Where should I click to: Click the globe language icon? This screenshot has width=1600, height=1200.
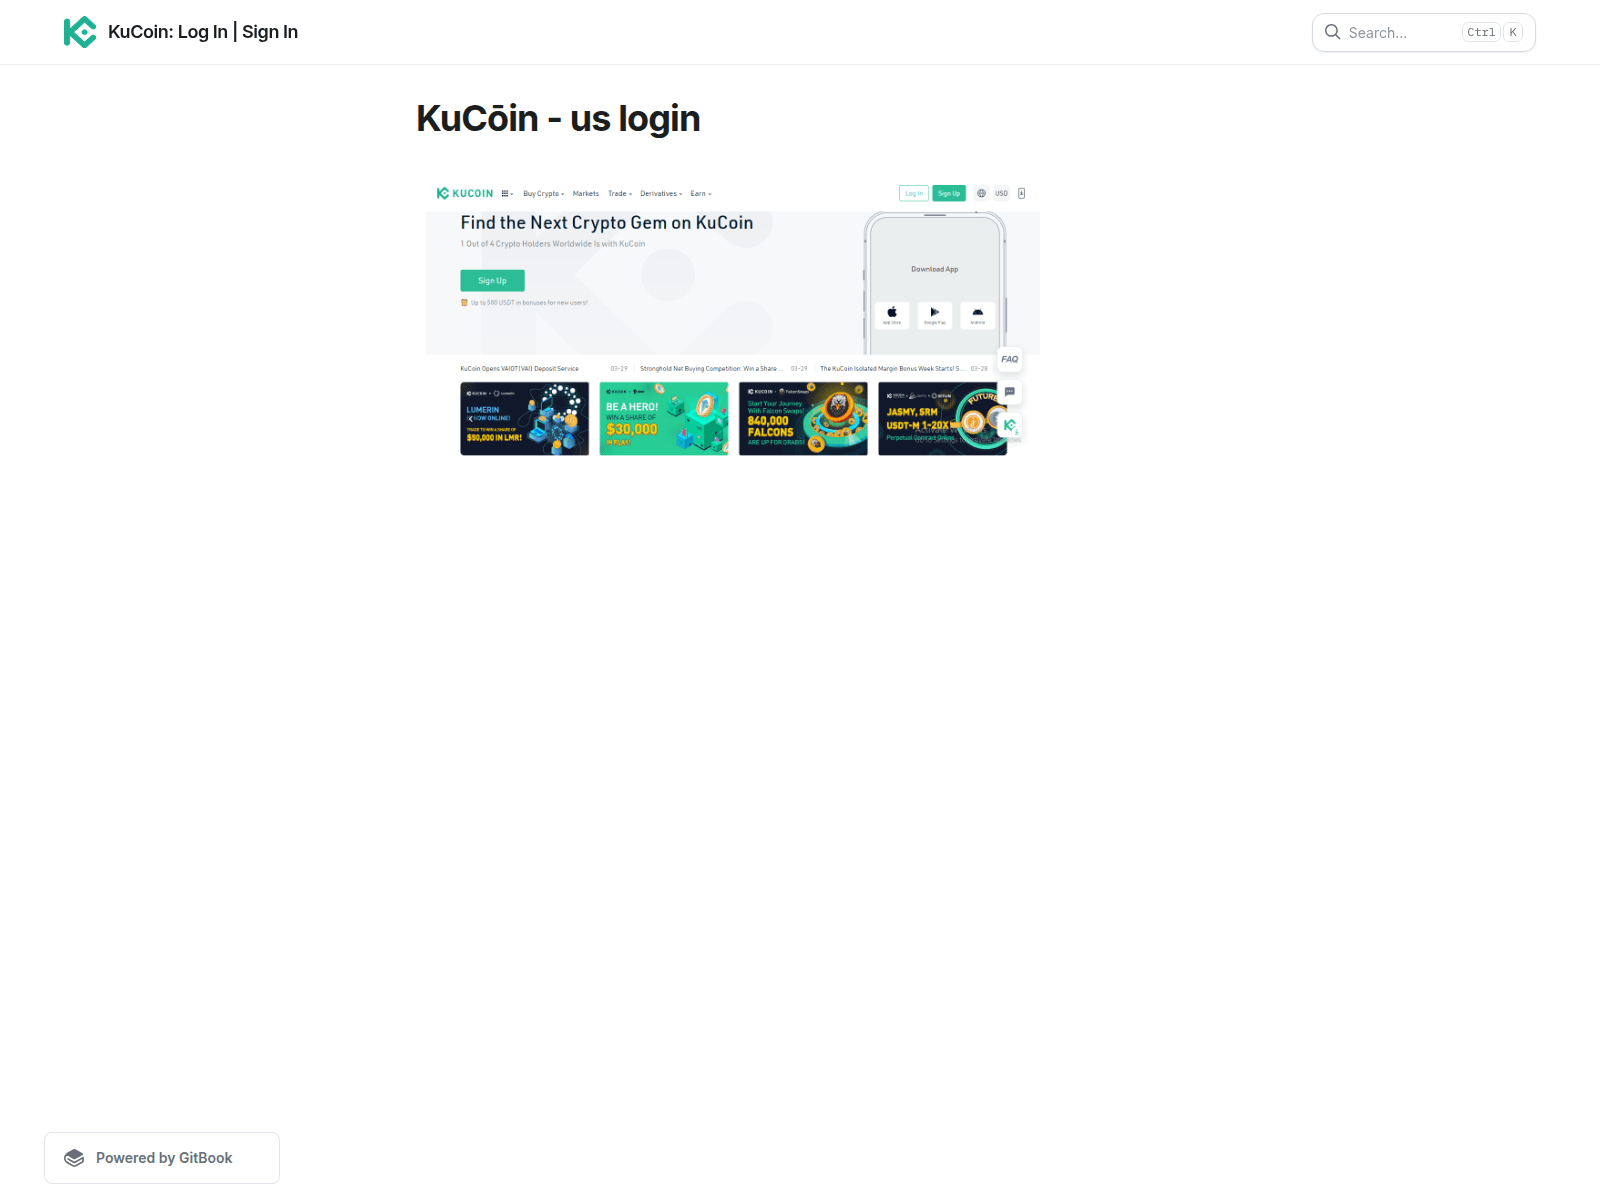981,194
